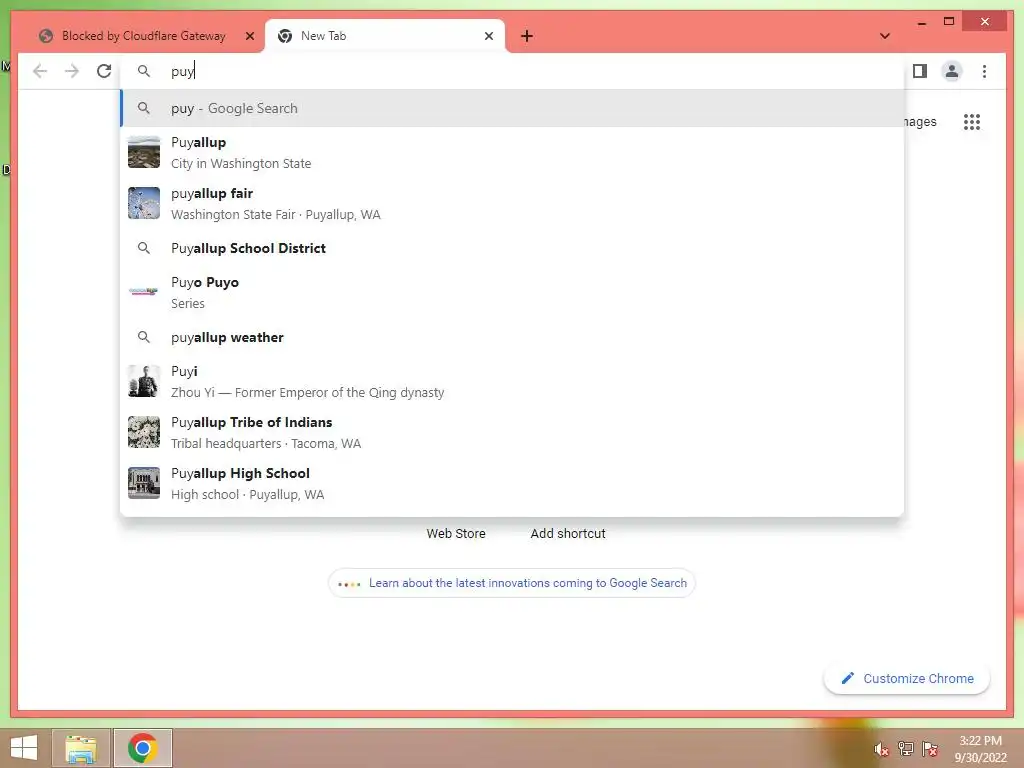The height and width of the screenshot is (768, 1024).
Task: Minimize the Chrome window
Action: (921, 22)
